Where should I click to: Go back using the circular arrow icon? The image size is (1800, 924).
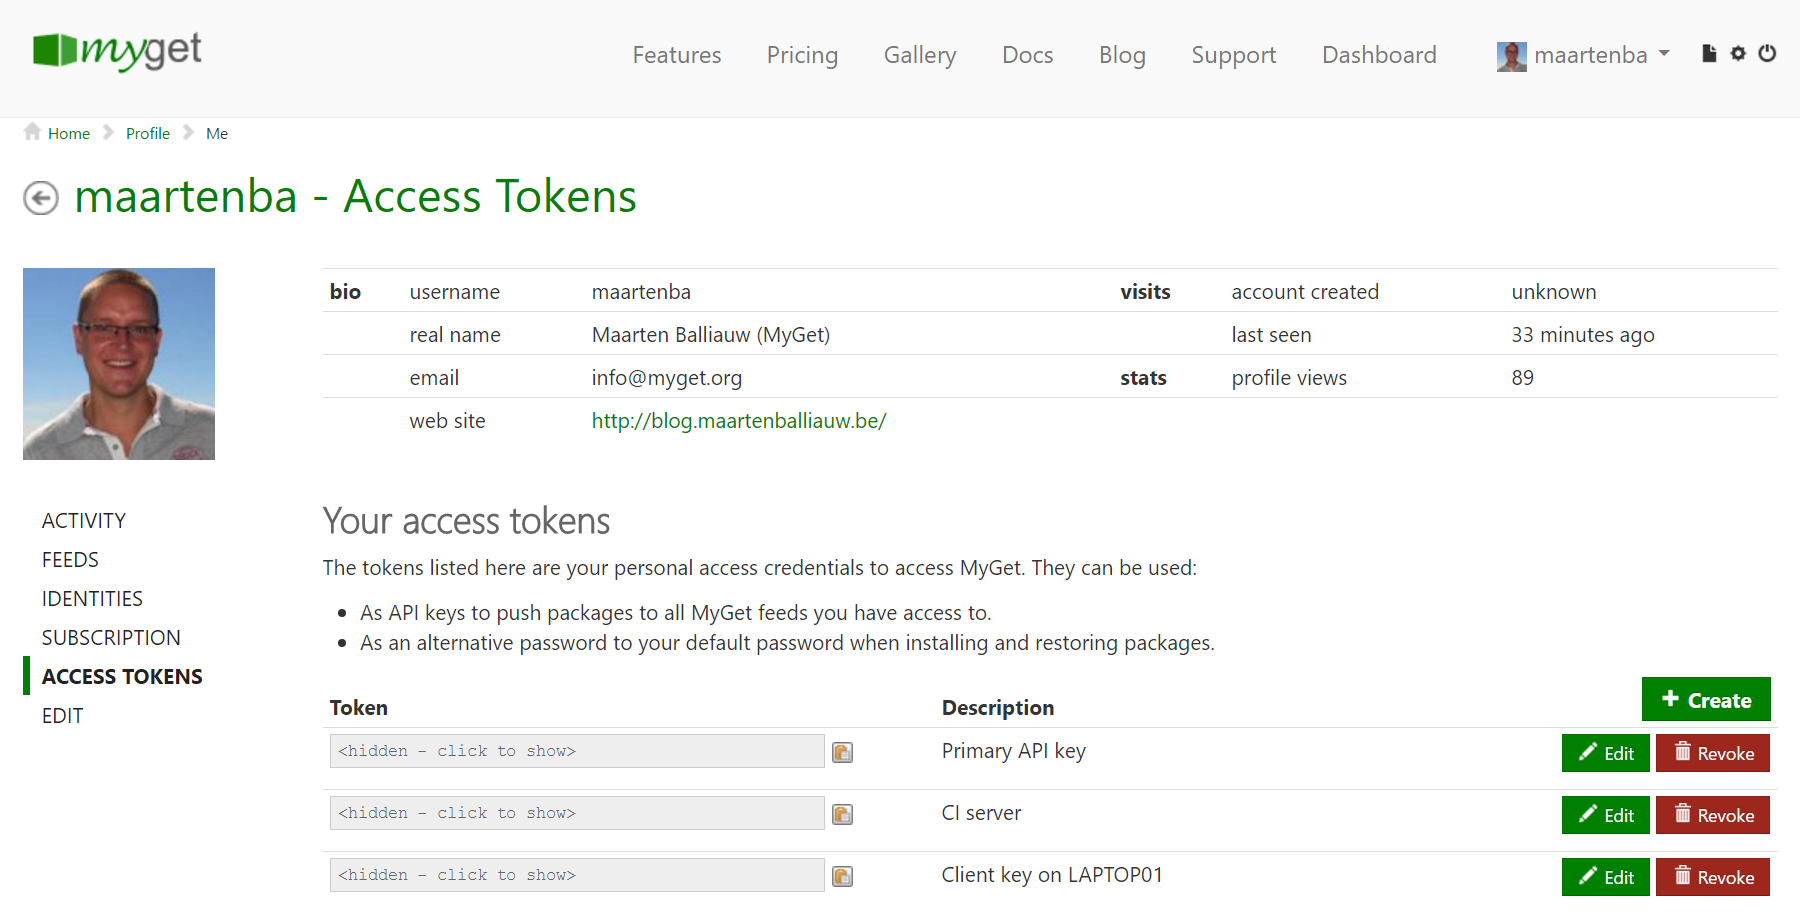40,197
